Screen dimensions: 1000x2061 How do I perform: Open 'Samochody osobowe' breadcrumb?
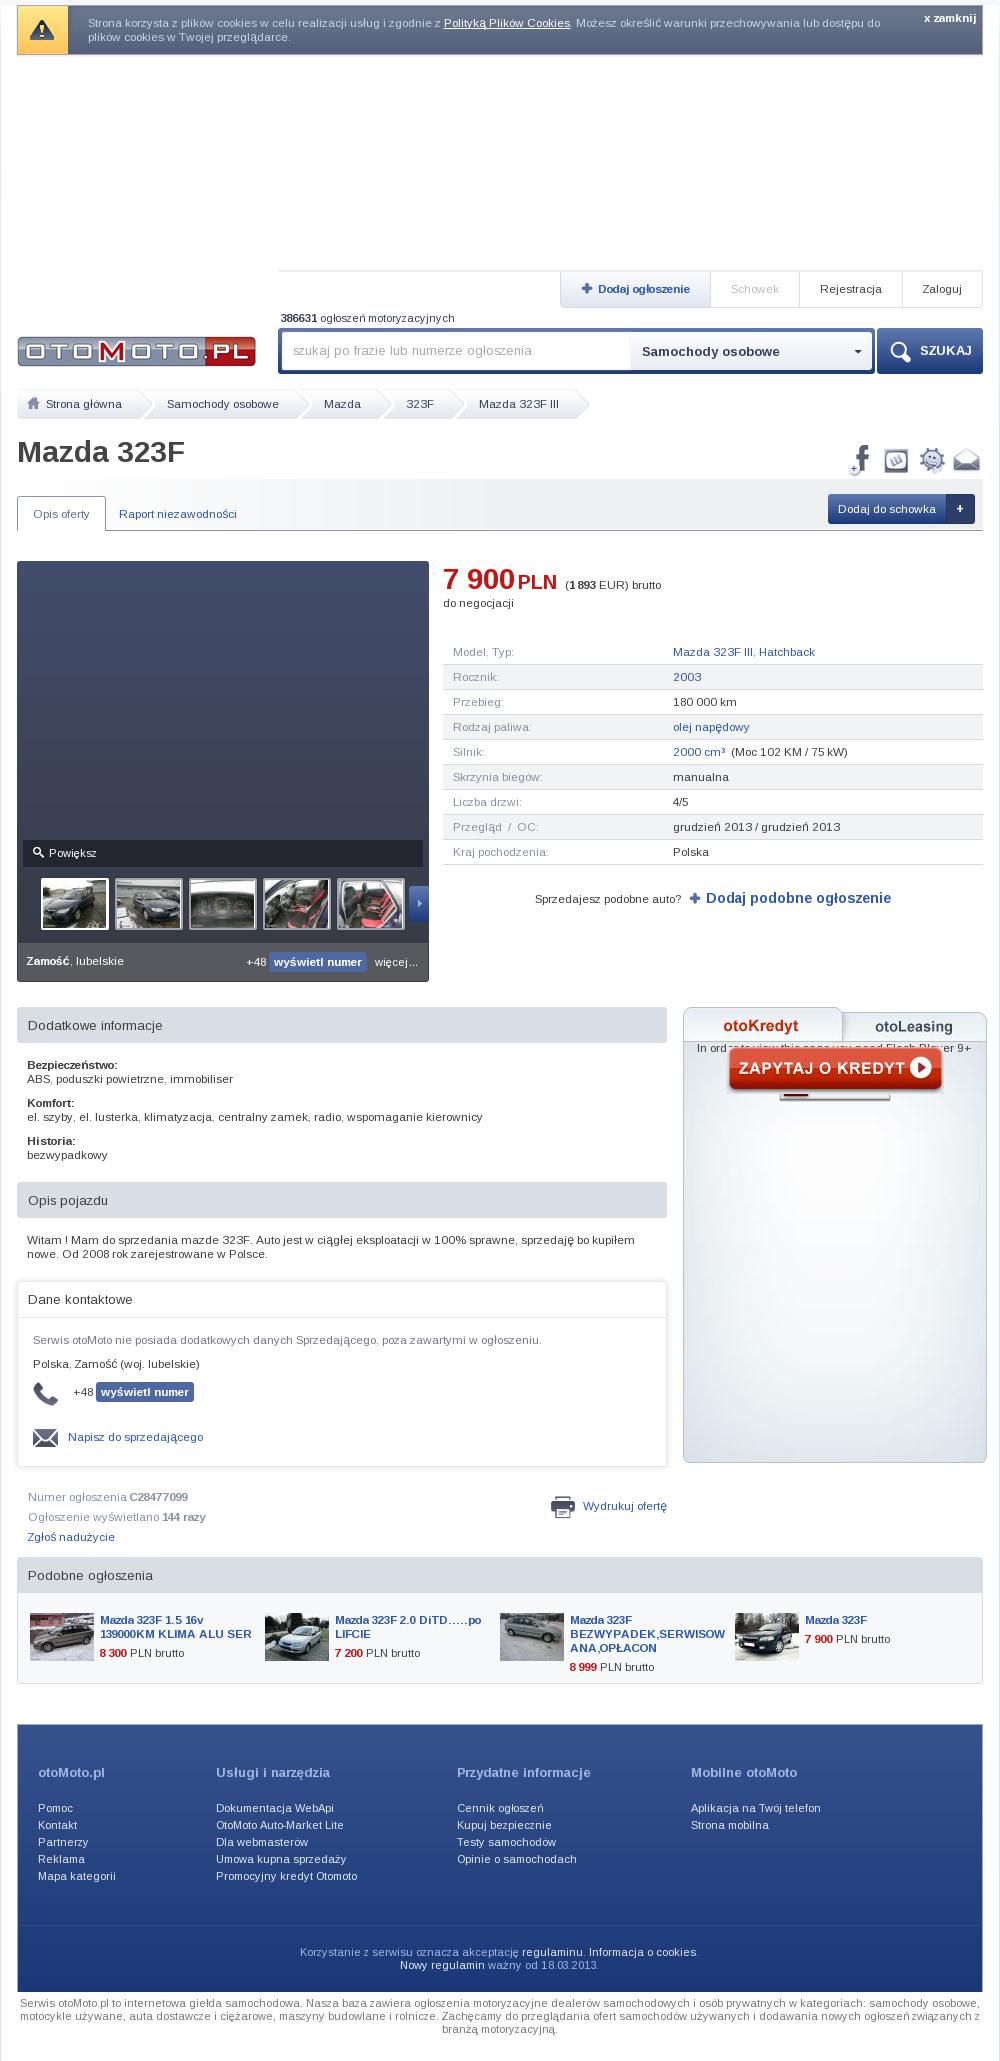point(223,404)
